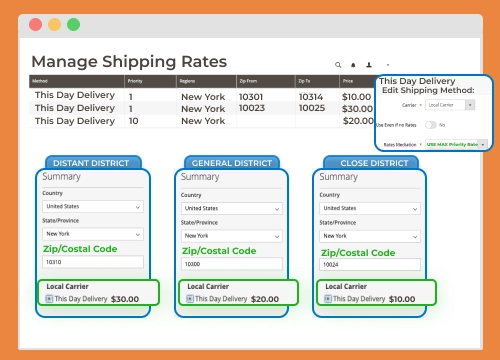Click the zip code field containing 10310
The height and width of the screenshot is (360, 500).
pos(93,262)
